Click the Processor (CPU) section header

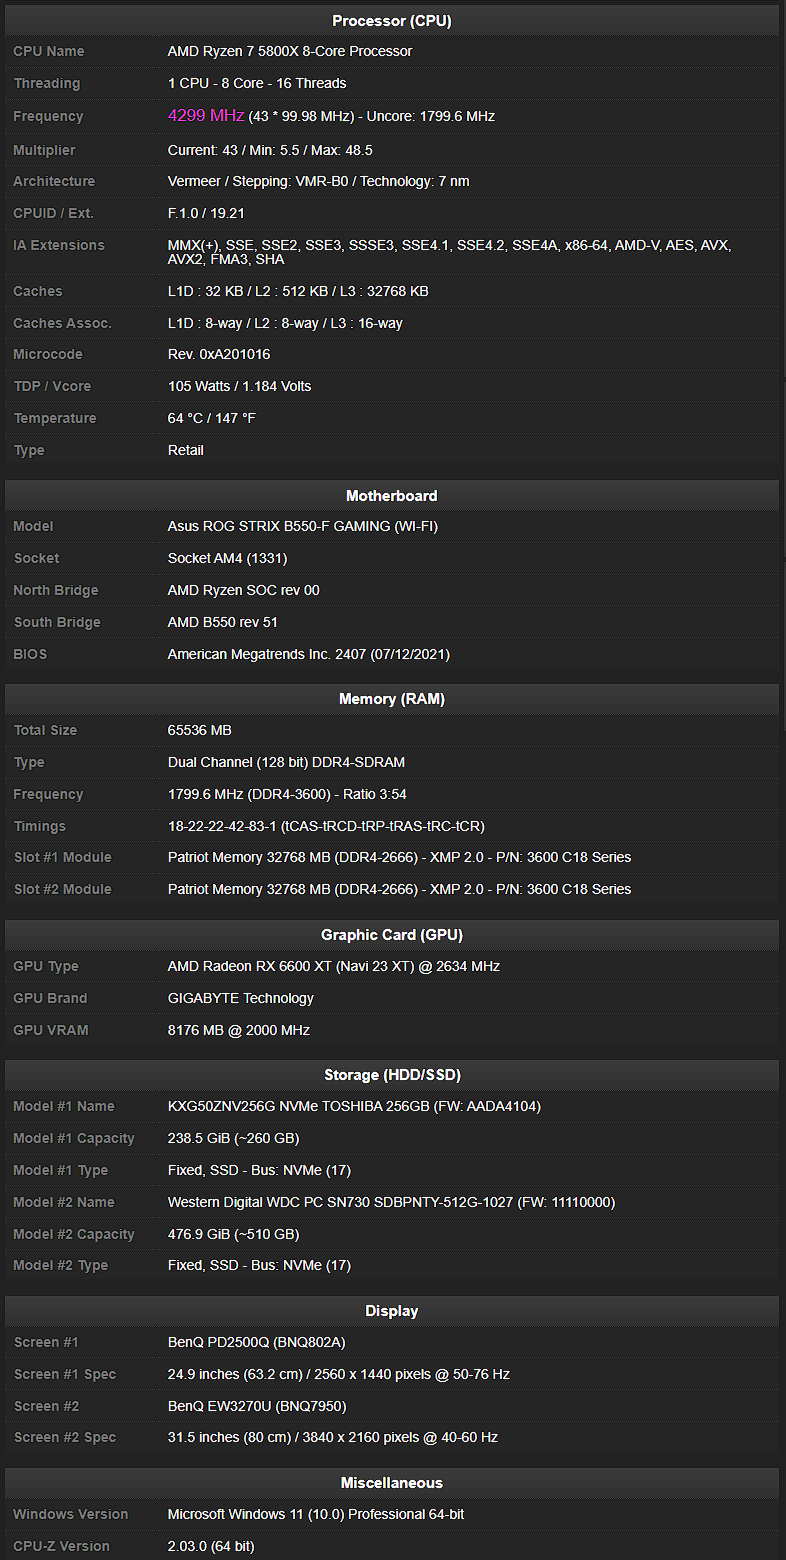click(x=392, y=21)
